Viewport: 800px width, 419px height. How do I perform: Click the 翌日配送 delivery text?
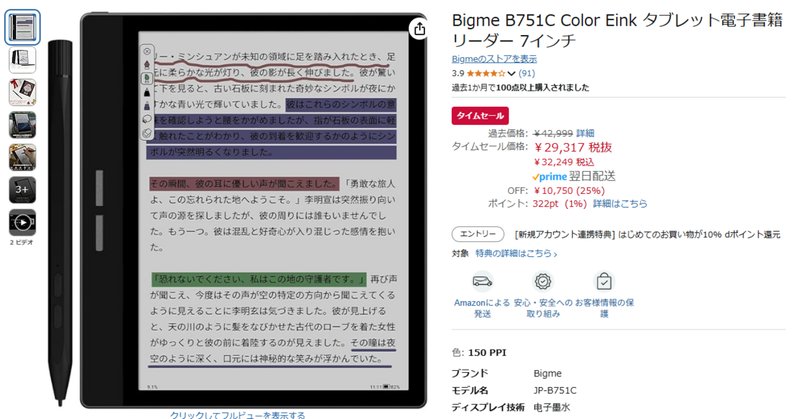point(592,177)
